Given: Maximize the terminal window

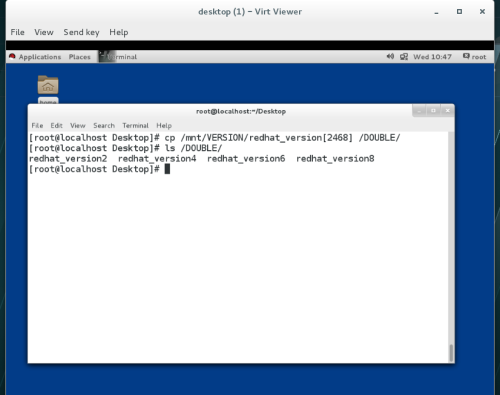Looking at the screenshot, I should click(433, 111).
